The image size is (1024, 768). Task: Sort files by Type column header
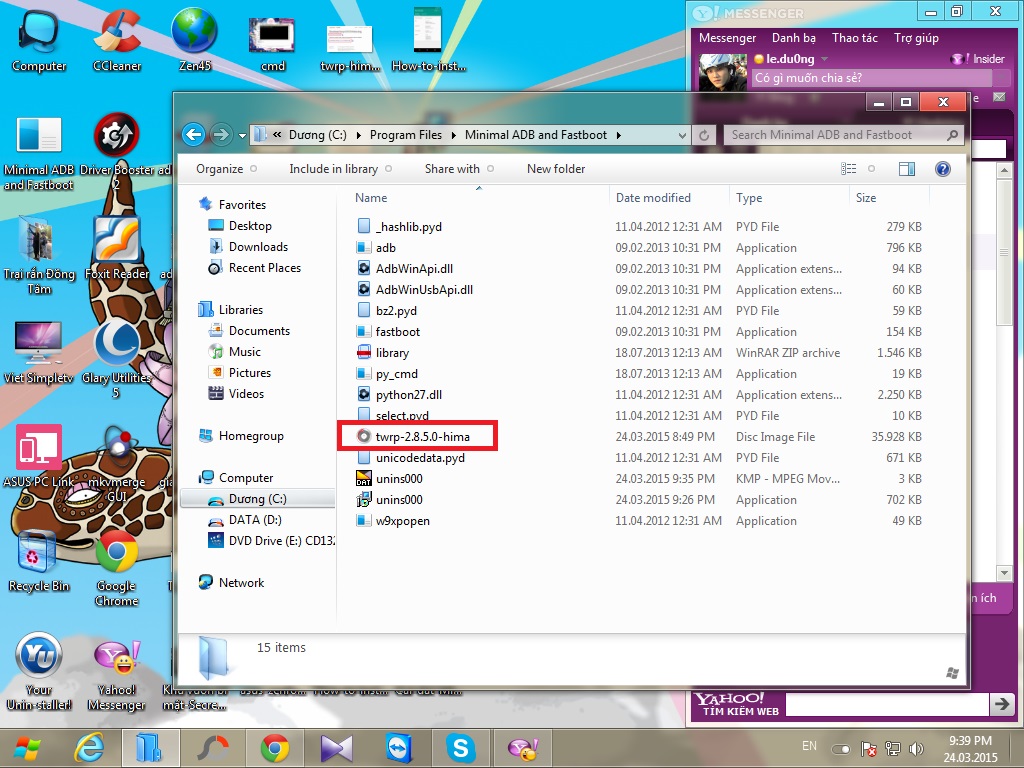[x=748, y=198]
